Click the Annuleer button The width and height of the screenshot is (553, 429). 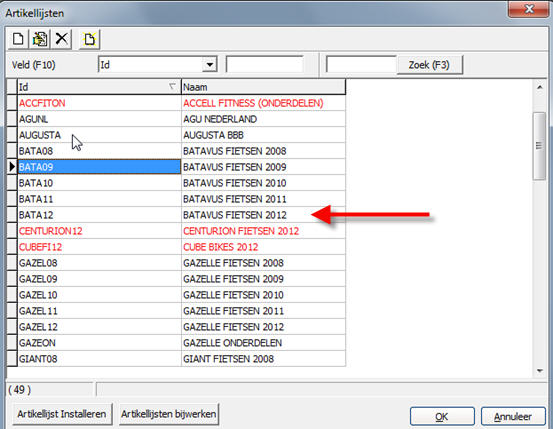[x=513, y=417]
